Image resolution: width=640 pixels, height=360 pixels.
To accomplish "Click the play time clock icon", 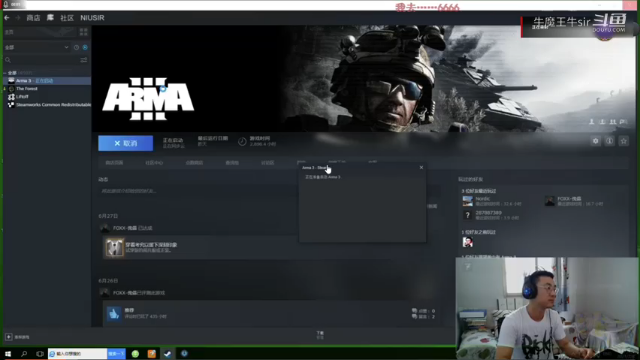I will [242, 142].
